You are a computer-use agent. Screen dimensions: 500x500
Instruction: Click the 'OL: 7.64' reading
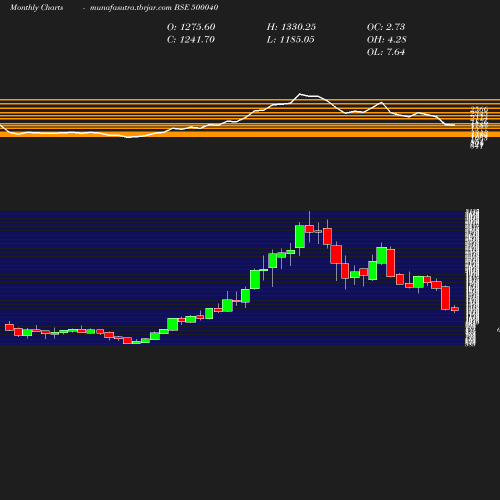[386, 52]
